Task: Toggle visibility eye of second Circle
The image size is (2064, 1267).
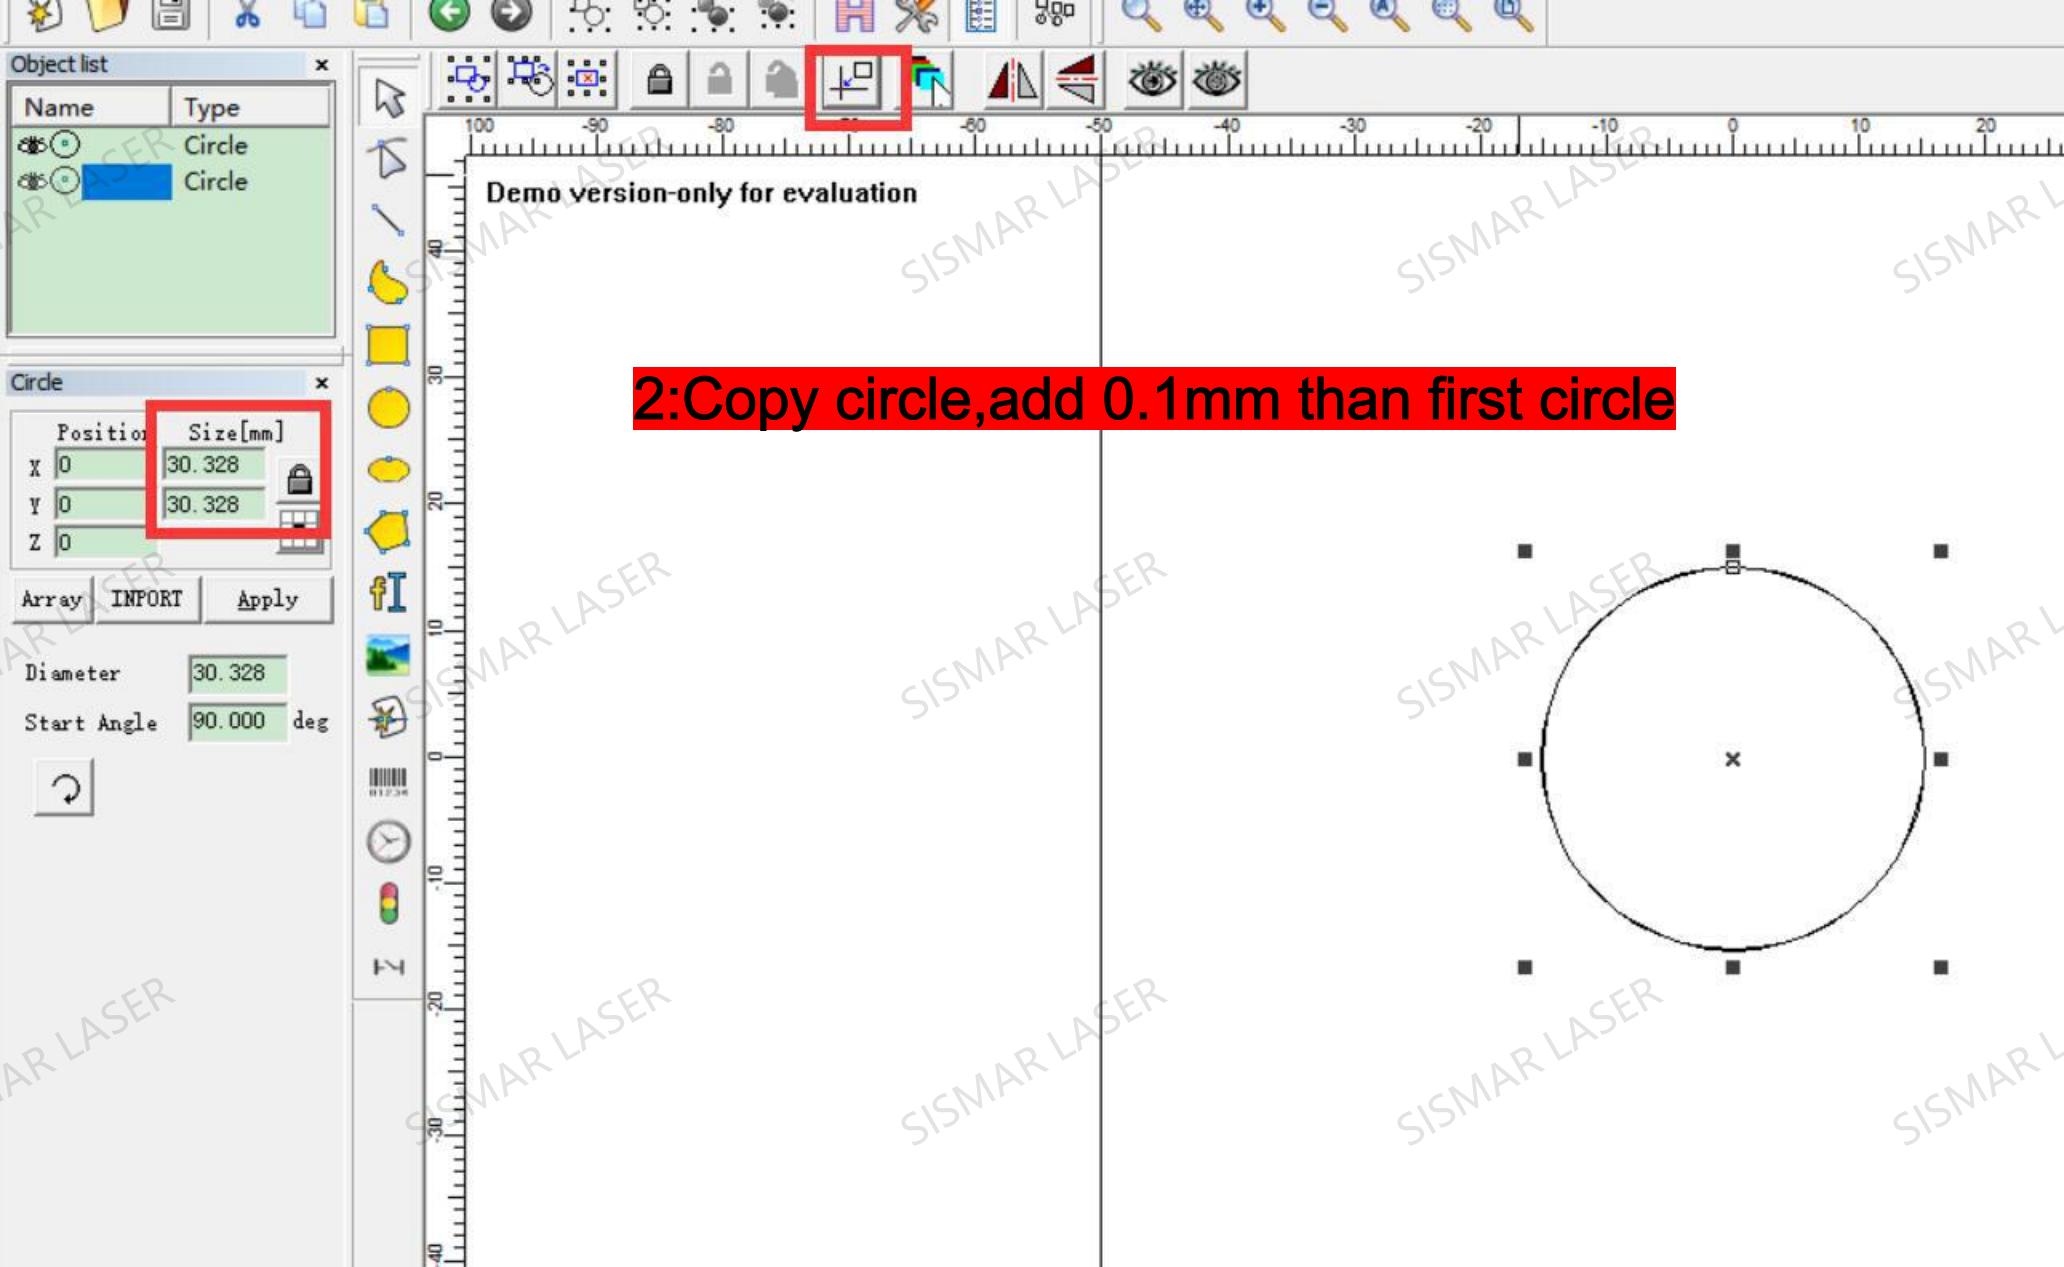Action: (31, 181)
